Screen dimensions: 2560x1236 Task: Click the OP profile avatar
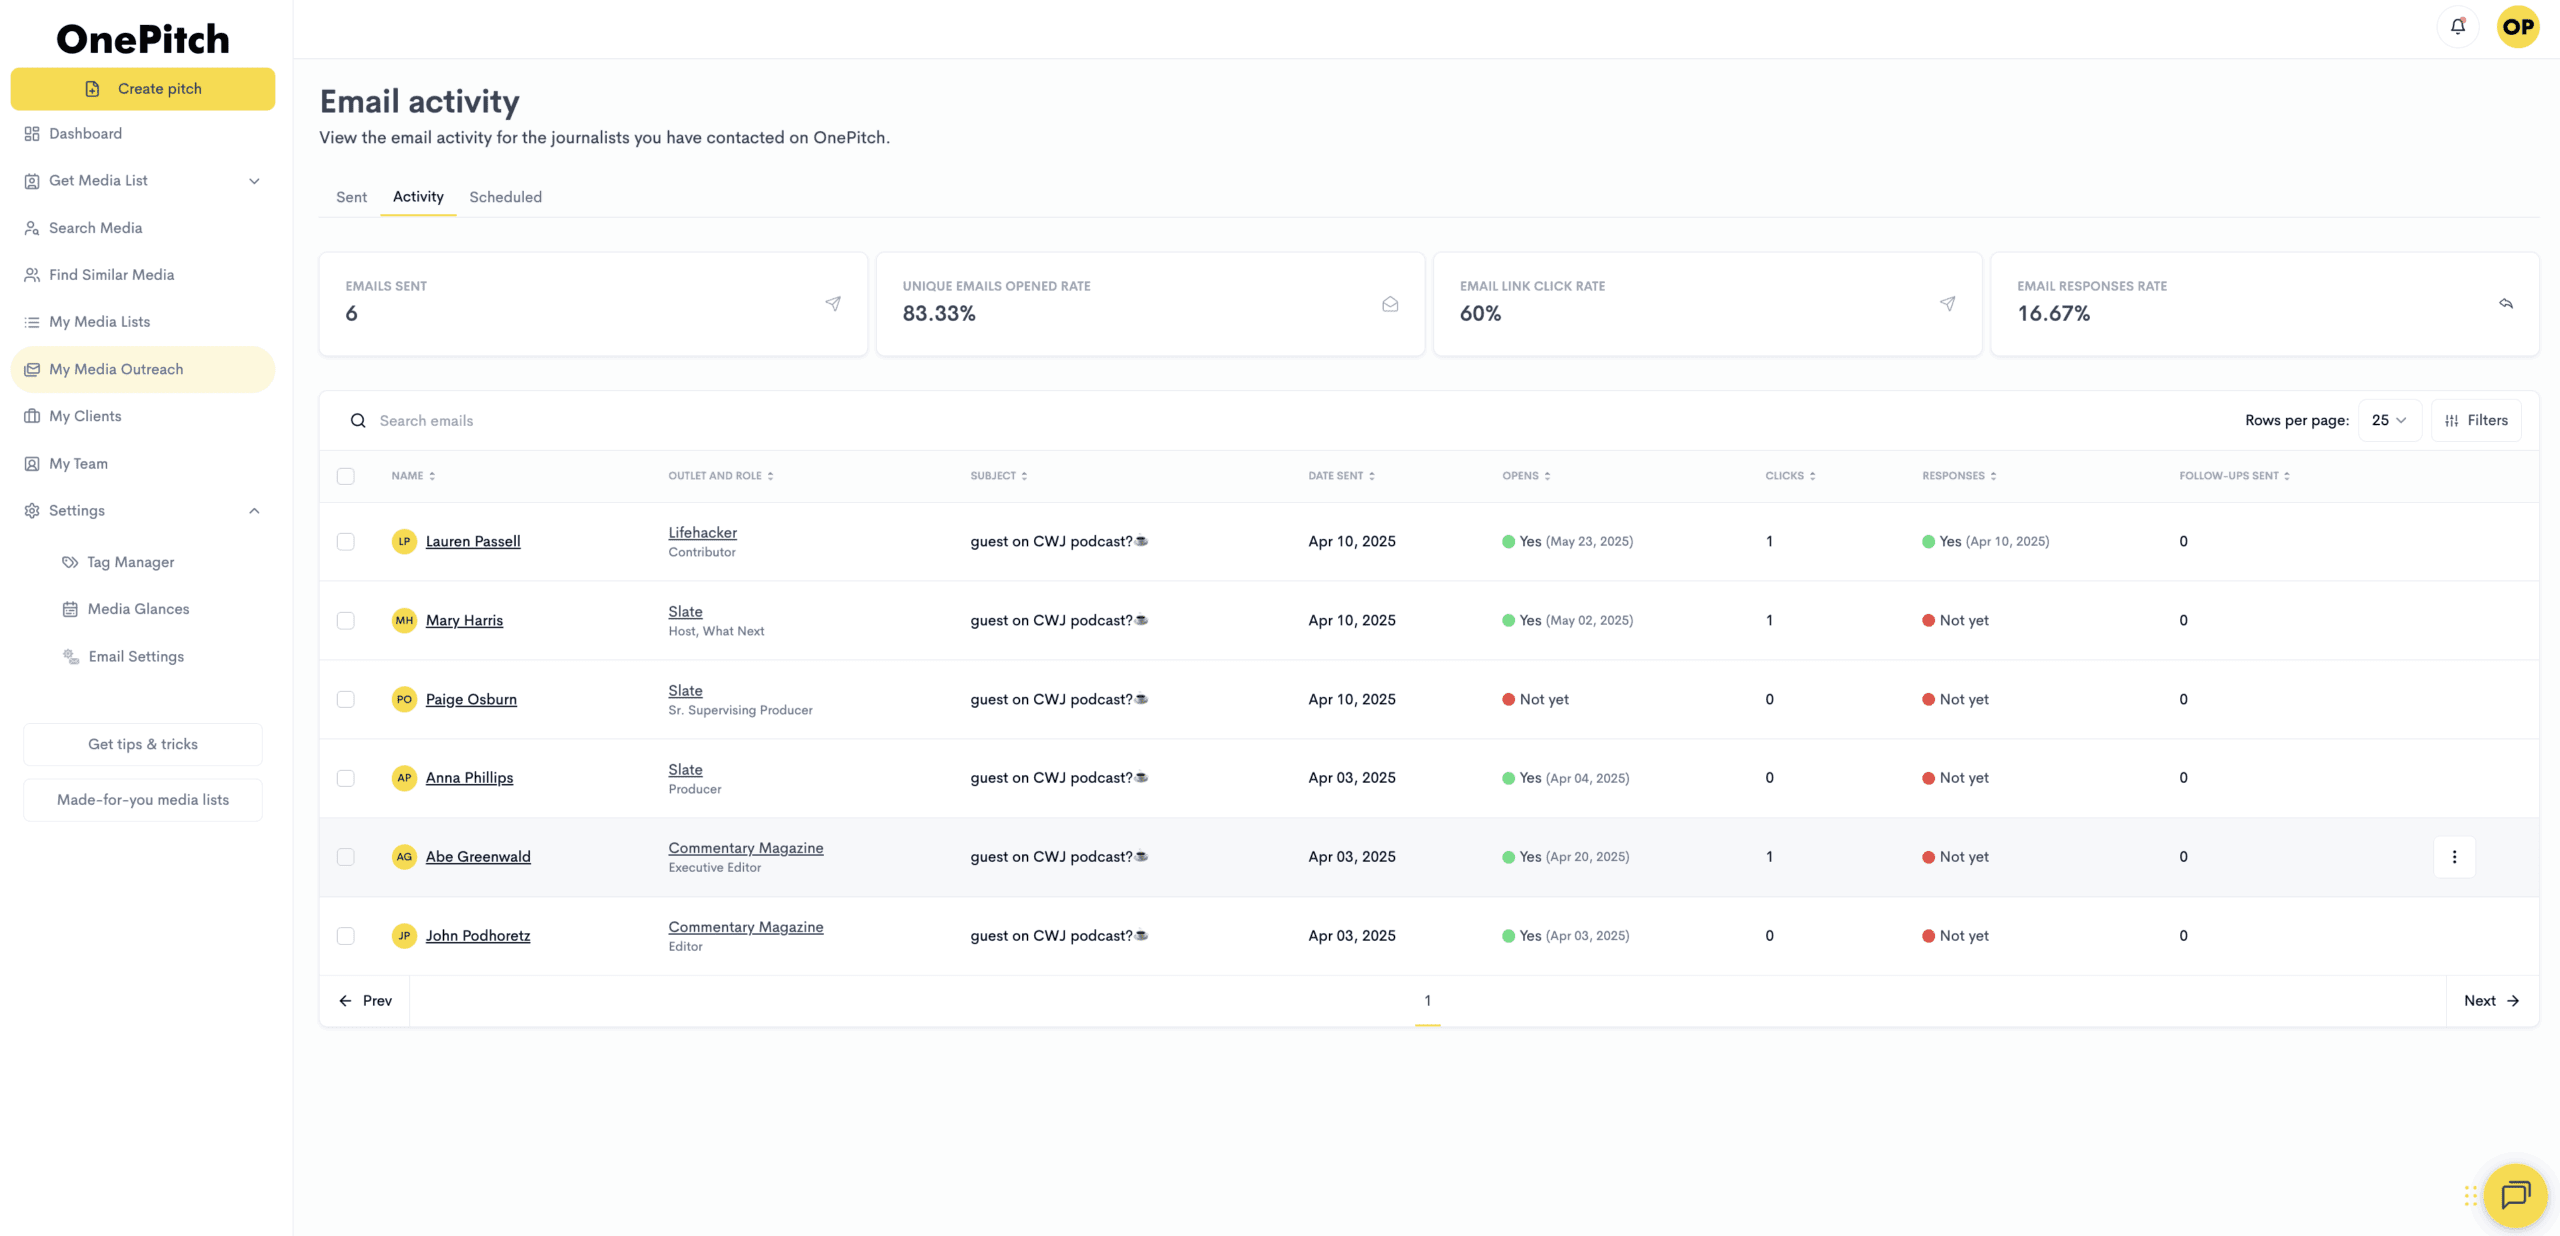(2517, 27)
